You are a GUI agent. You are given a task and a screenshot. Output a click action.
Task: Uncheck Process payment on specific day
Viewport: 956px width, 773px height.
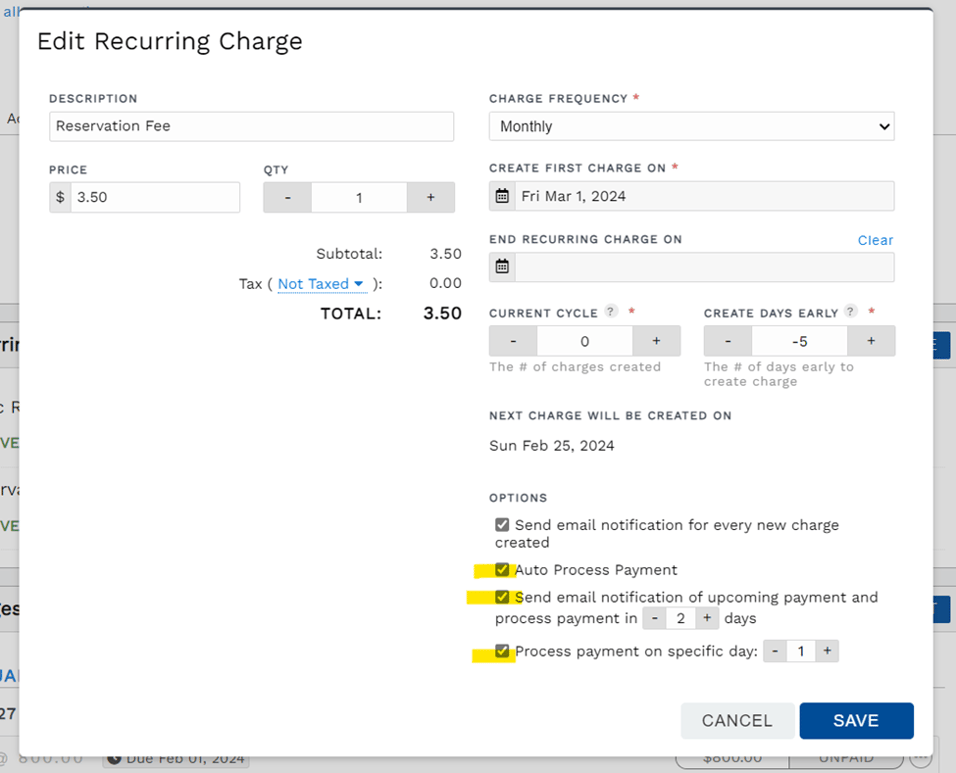[x=502, y=650]
